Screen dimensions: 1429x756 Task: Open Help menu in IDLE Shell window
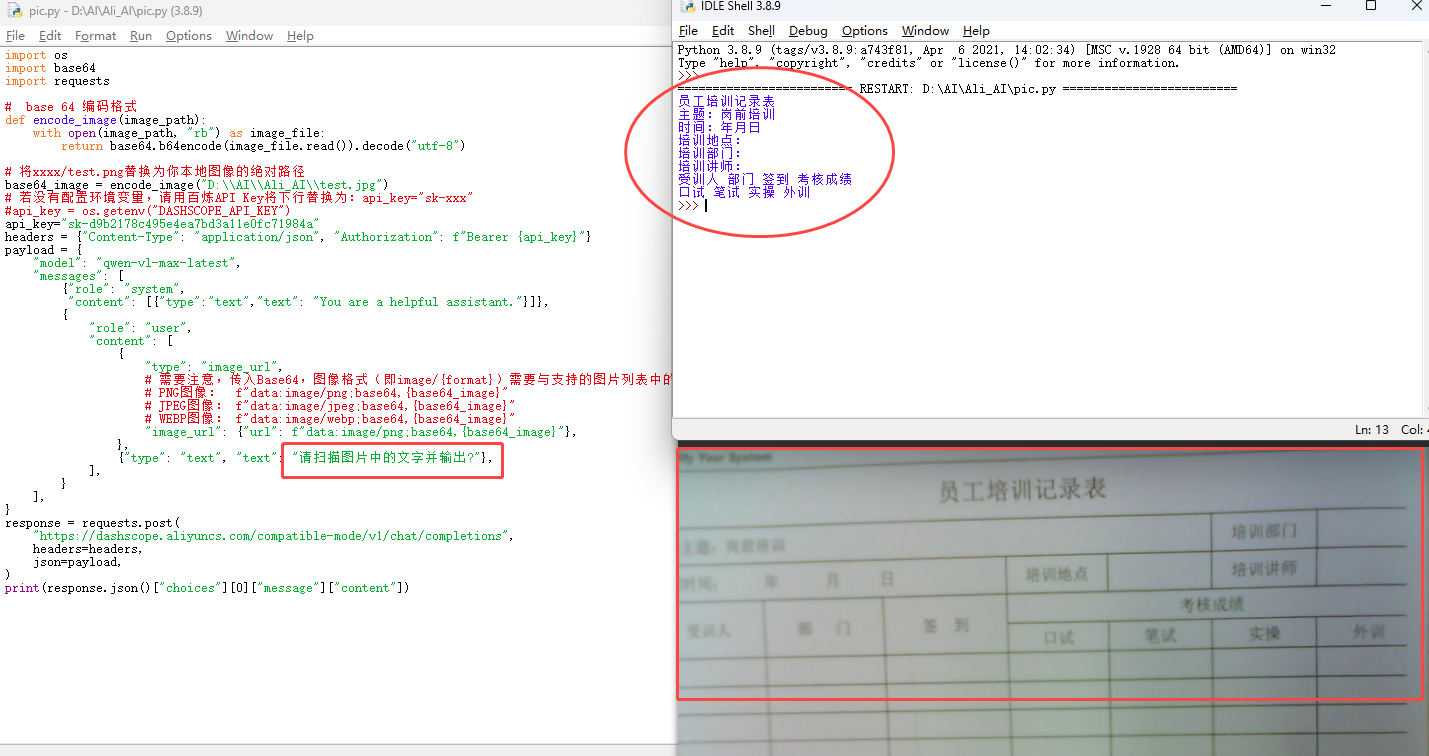[x=976, y=31]
